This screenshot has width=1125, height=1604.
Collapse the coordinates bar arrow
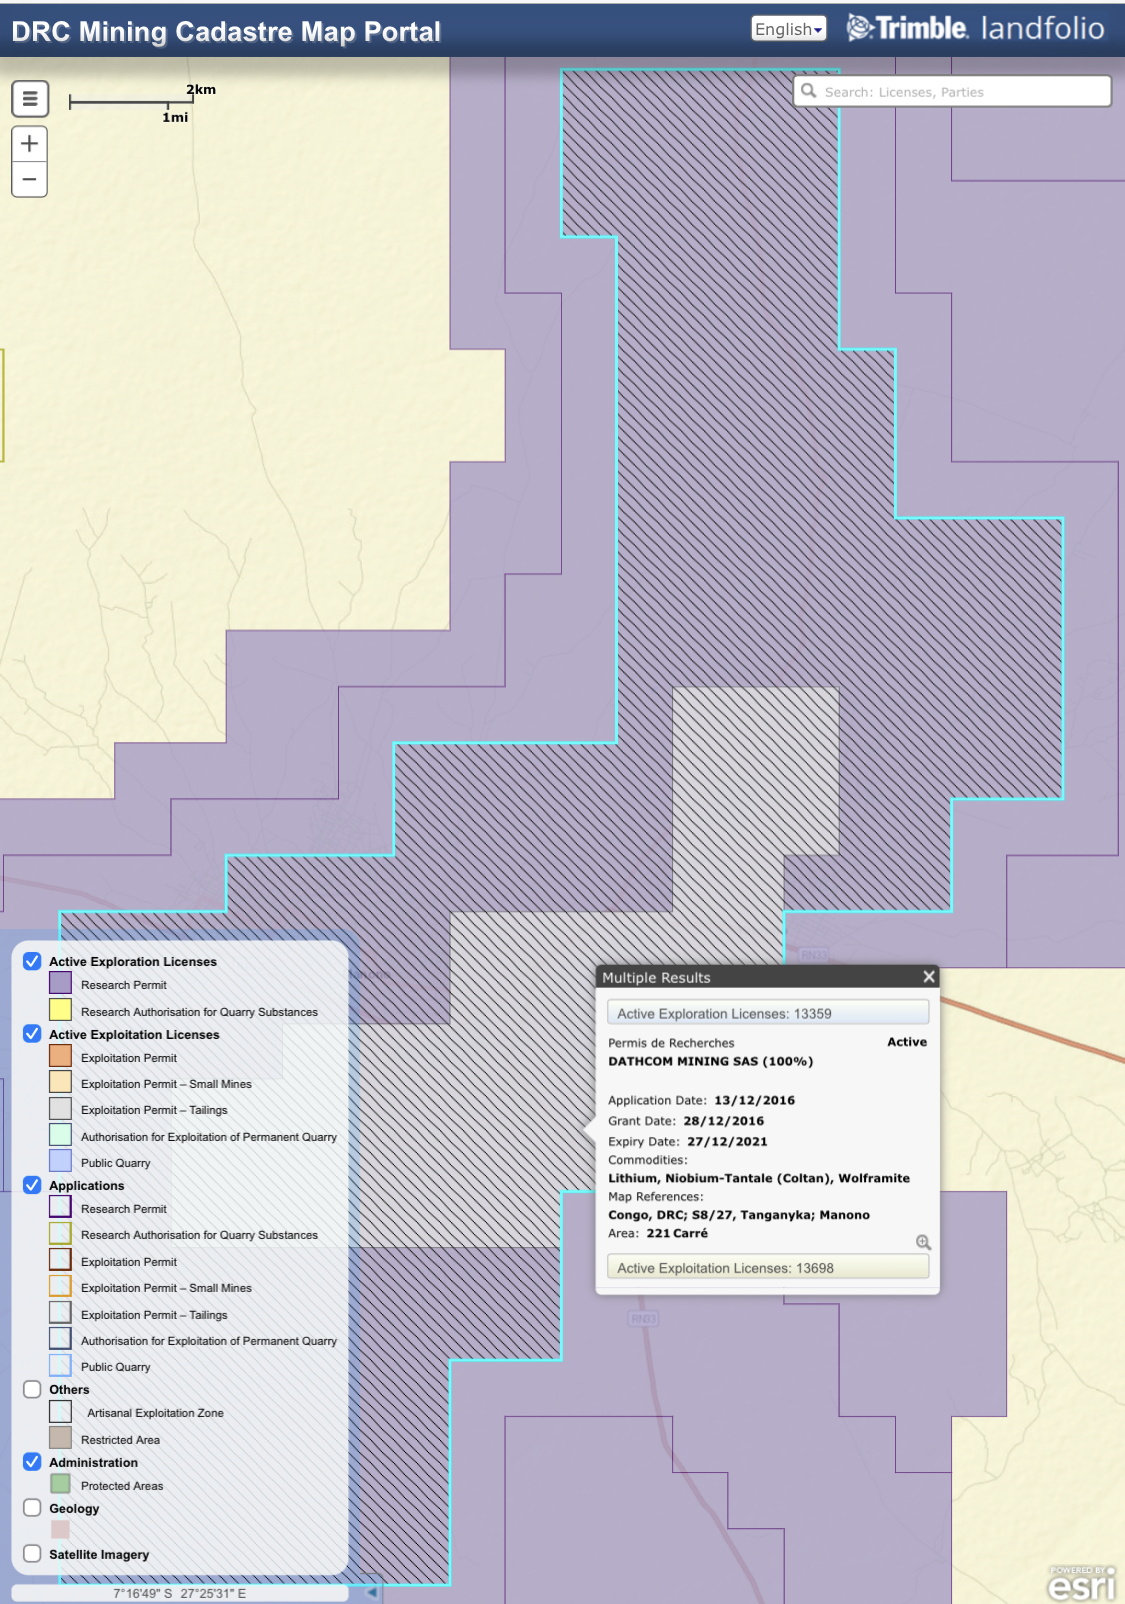[x=371, y=1592]
